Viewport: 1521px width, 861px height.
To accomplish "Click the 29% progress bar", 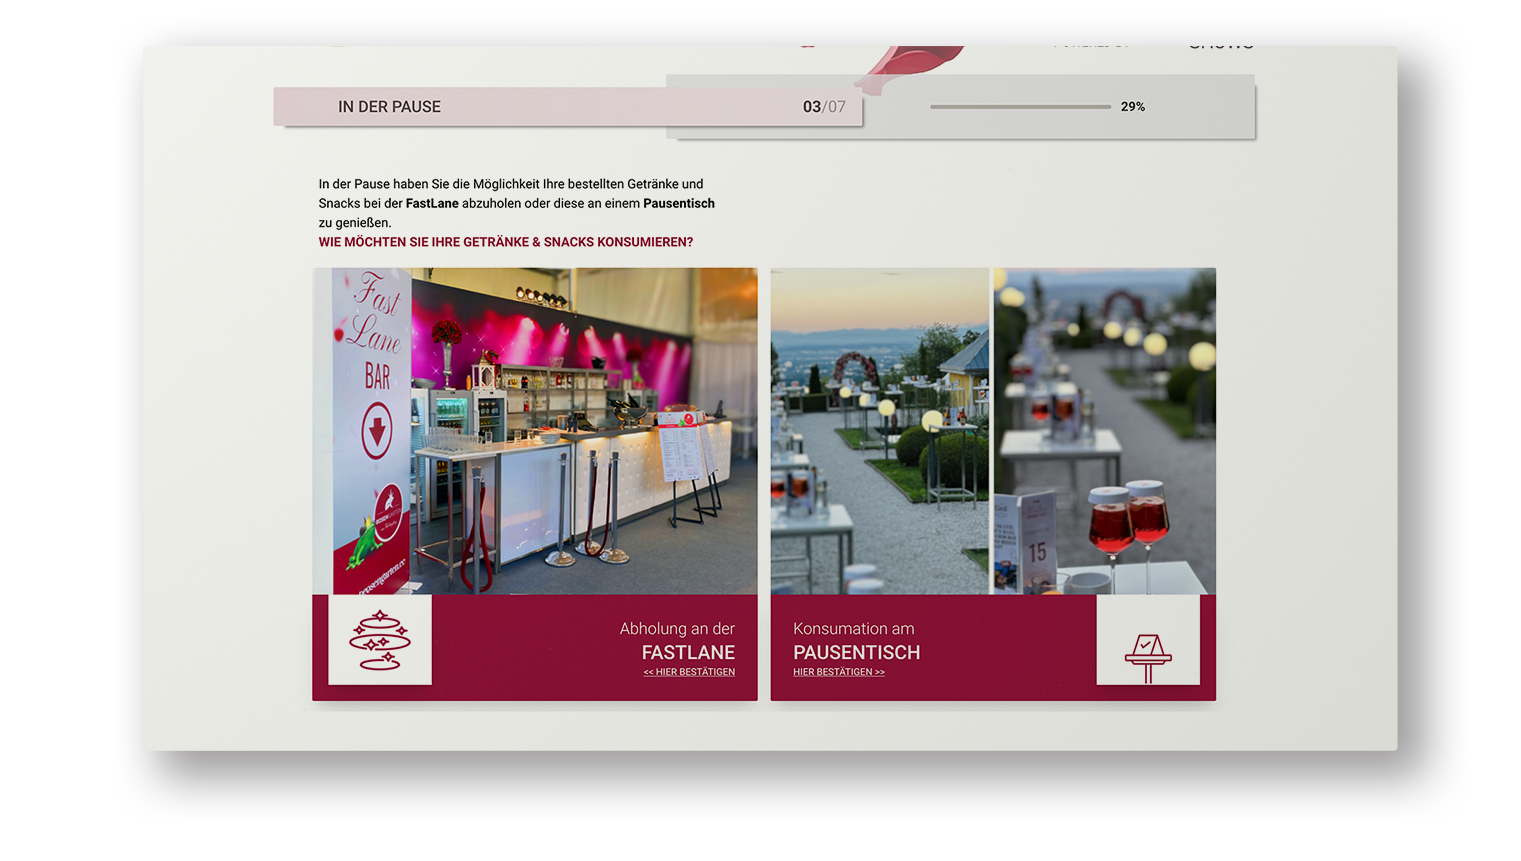I will 1020,107.
